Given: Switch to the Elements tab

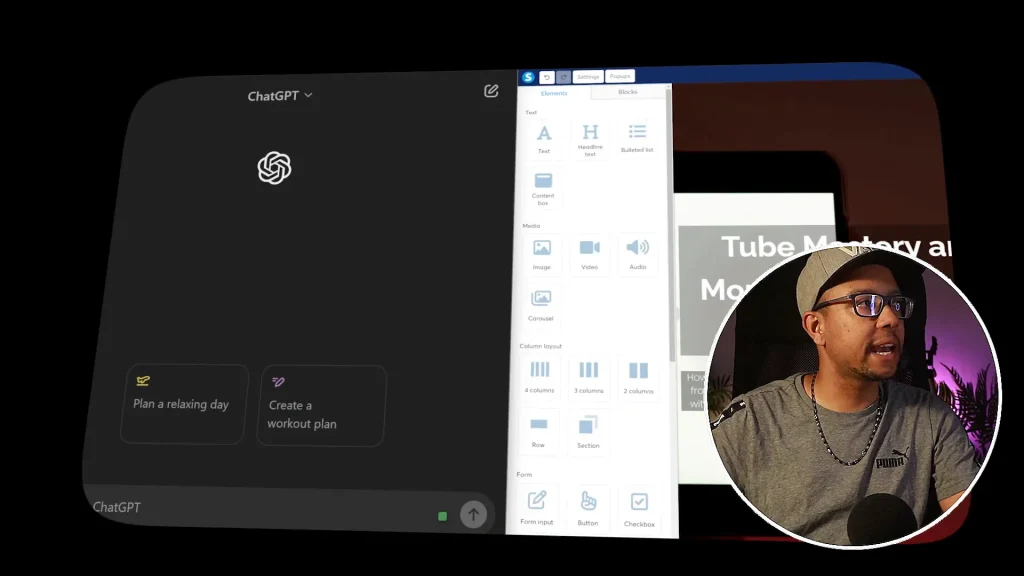Looking at the screenshot, I should coord(554,93).
